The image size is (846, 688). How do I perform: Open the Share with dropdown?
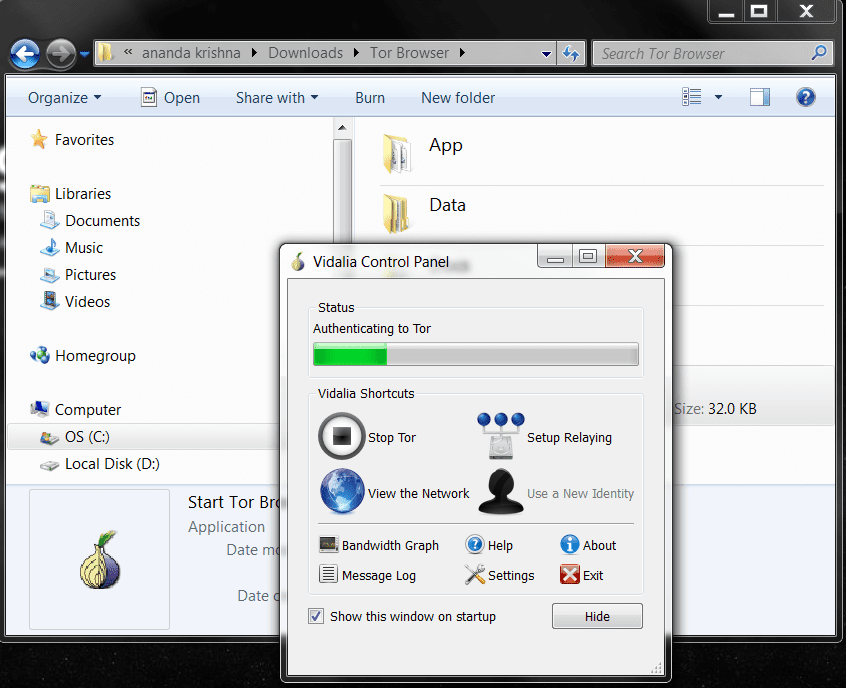coord(277,98)
